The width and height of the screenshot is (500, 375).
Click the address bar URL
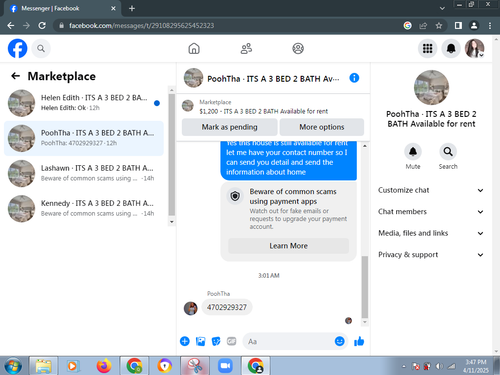pos(142,25)
